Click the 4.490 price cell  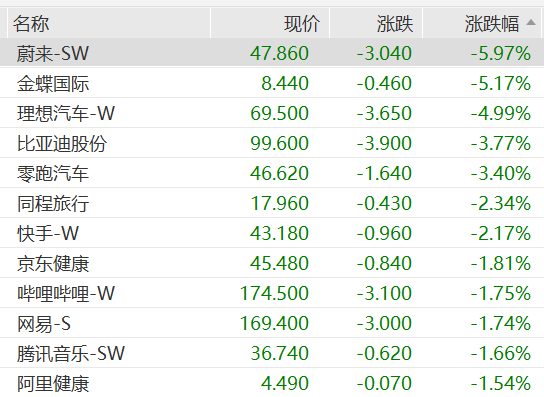(285, 383)
